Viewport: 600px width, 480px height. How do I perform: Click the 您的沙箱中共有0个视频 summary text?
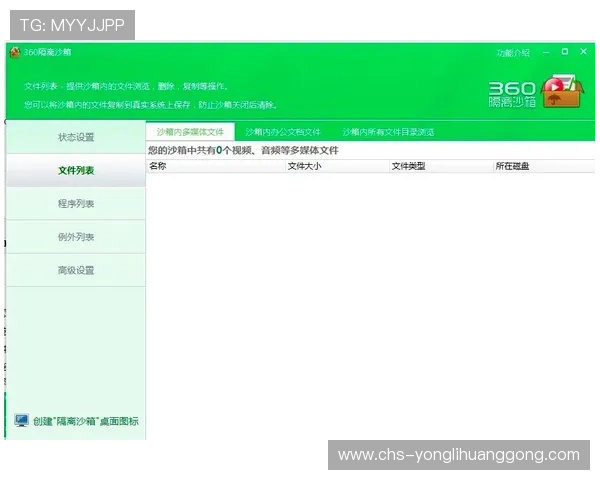(x=243, y=150)
